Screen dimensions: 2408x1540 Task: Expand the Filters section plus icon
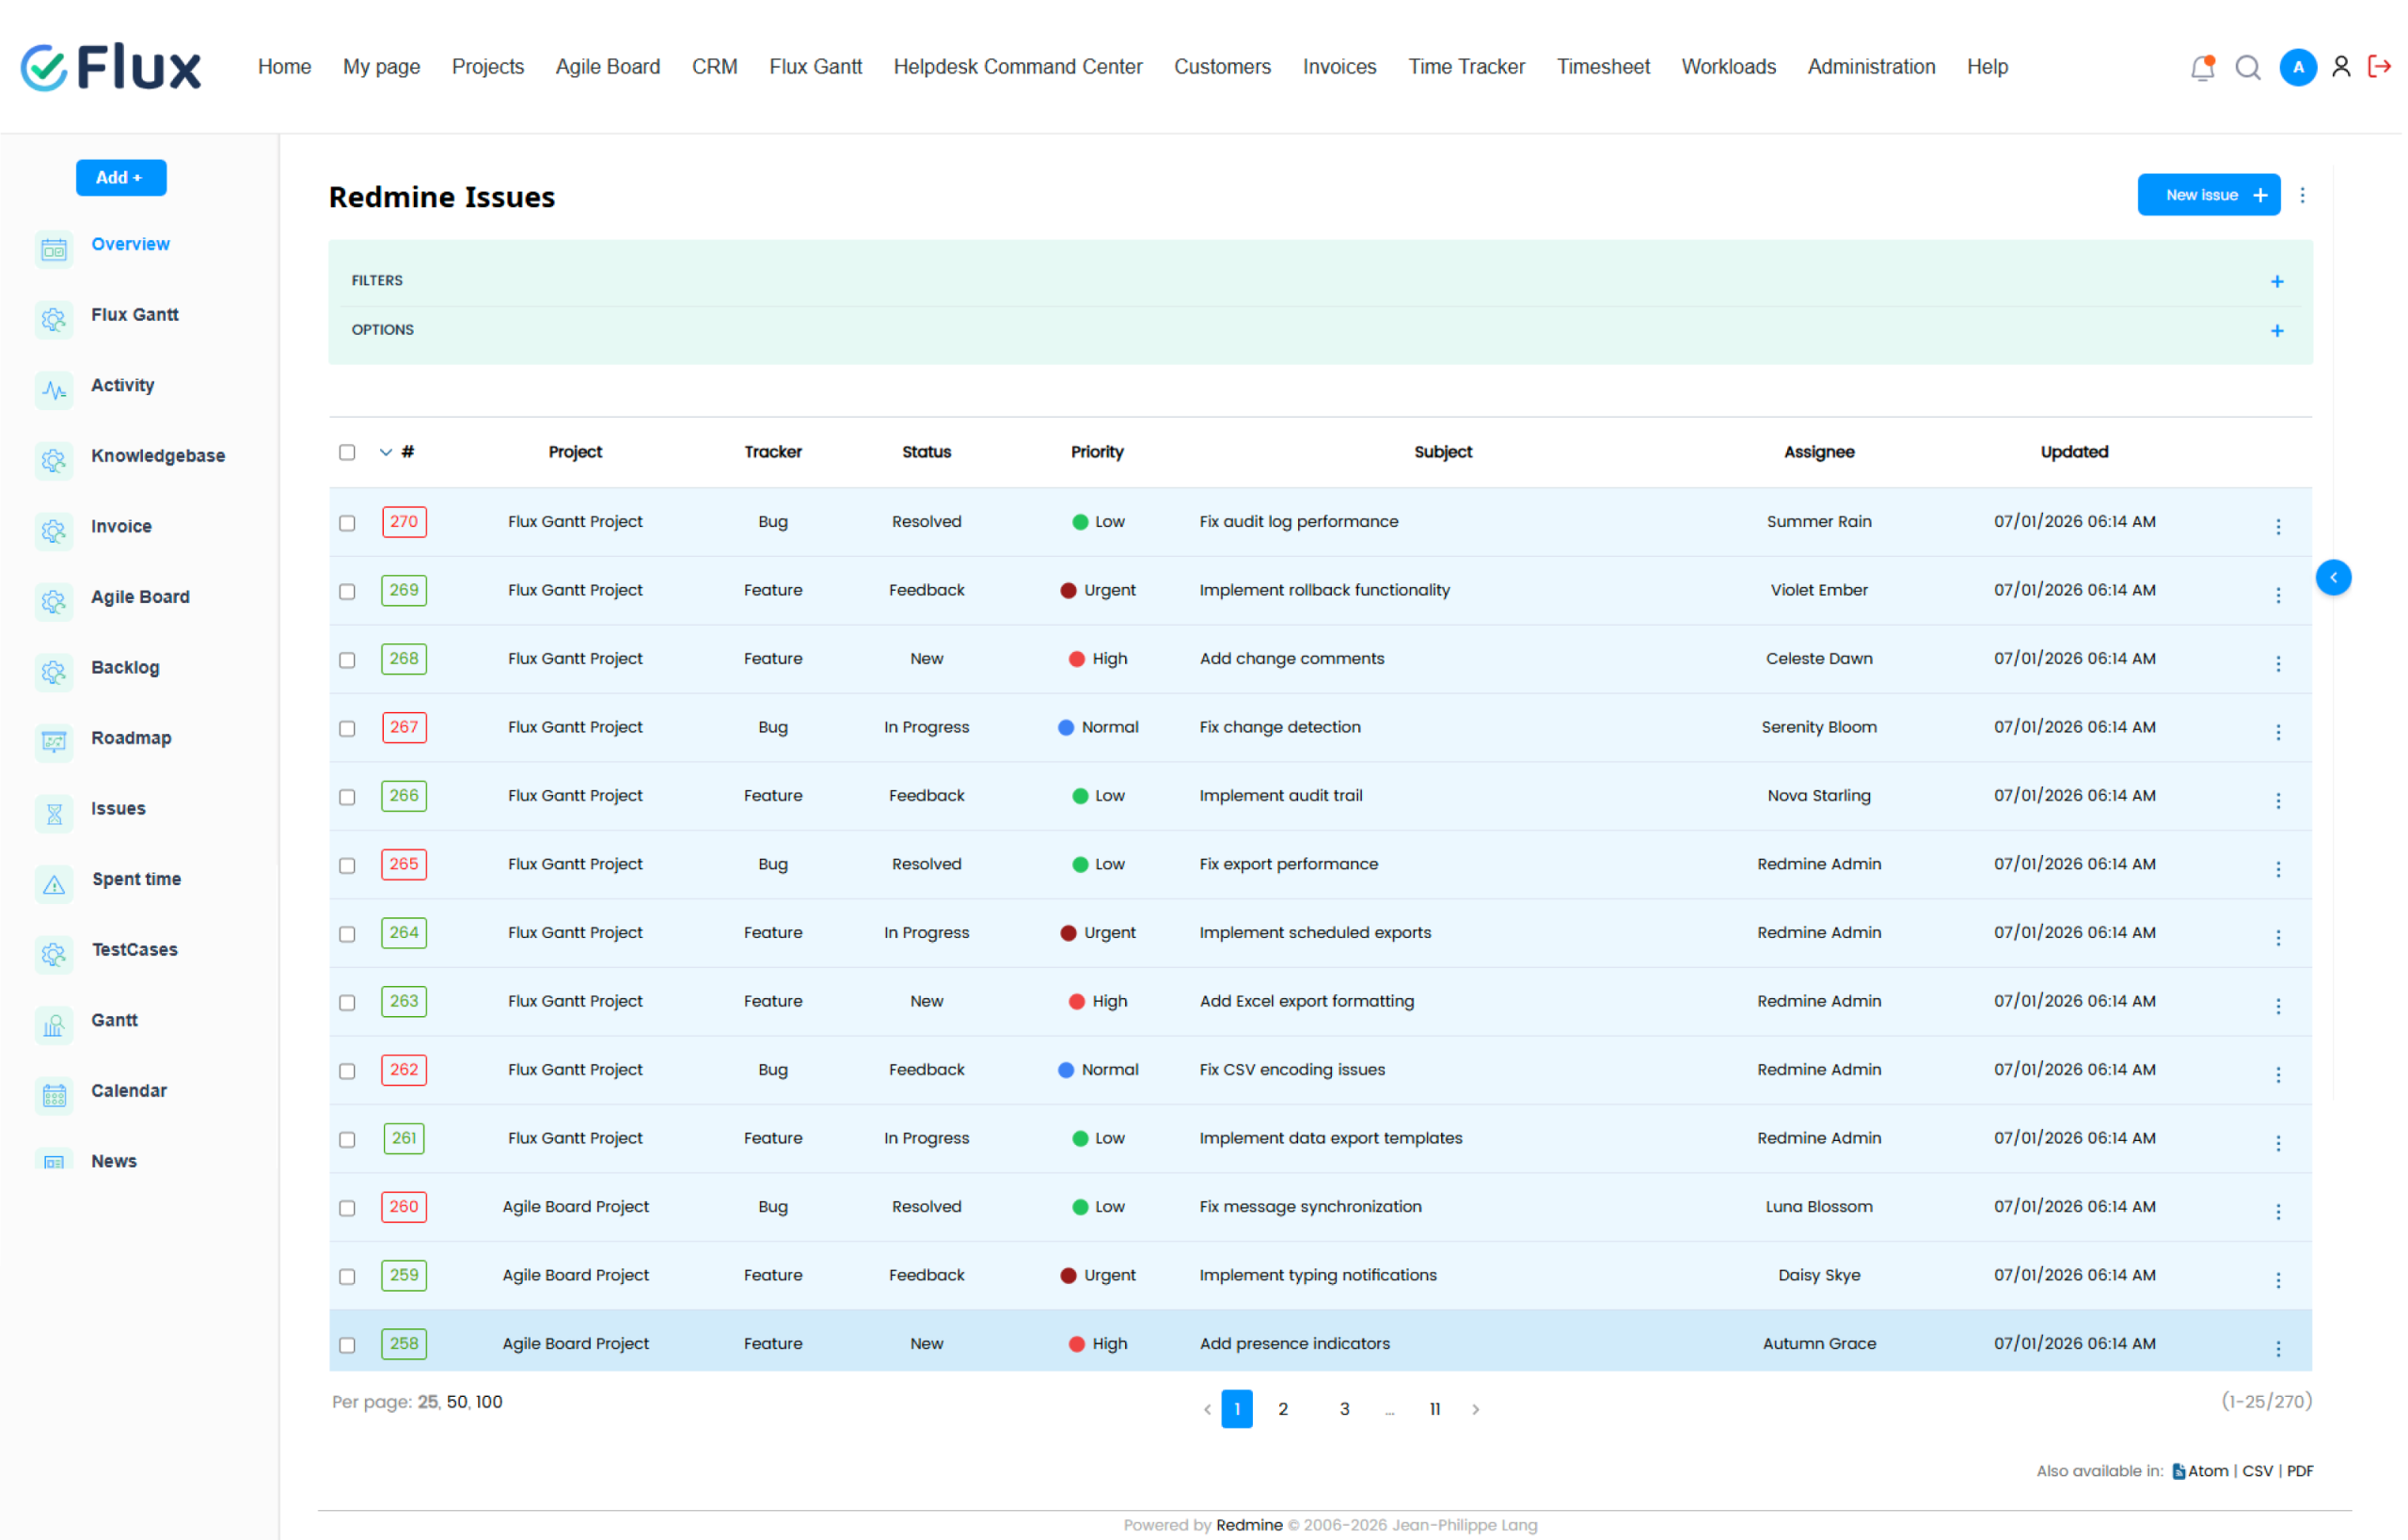[x=2276, y=281]
